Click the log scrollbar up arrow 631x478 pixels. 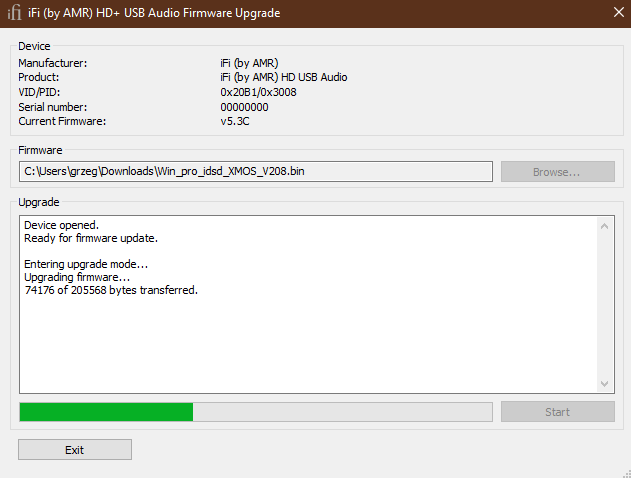coord(604,226)
